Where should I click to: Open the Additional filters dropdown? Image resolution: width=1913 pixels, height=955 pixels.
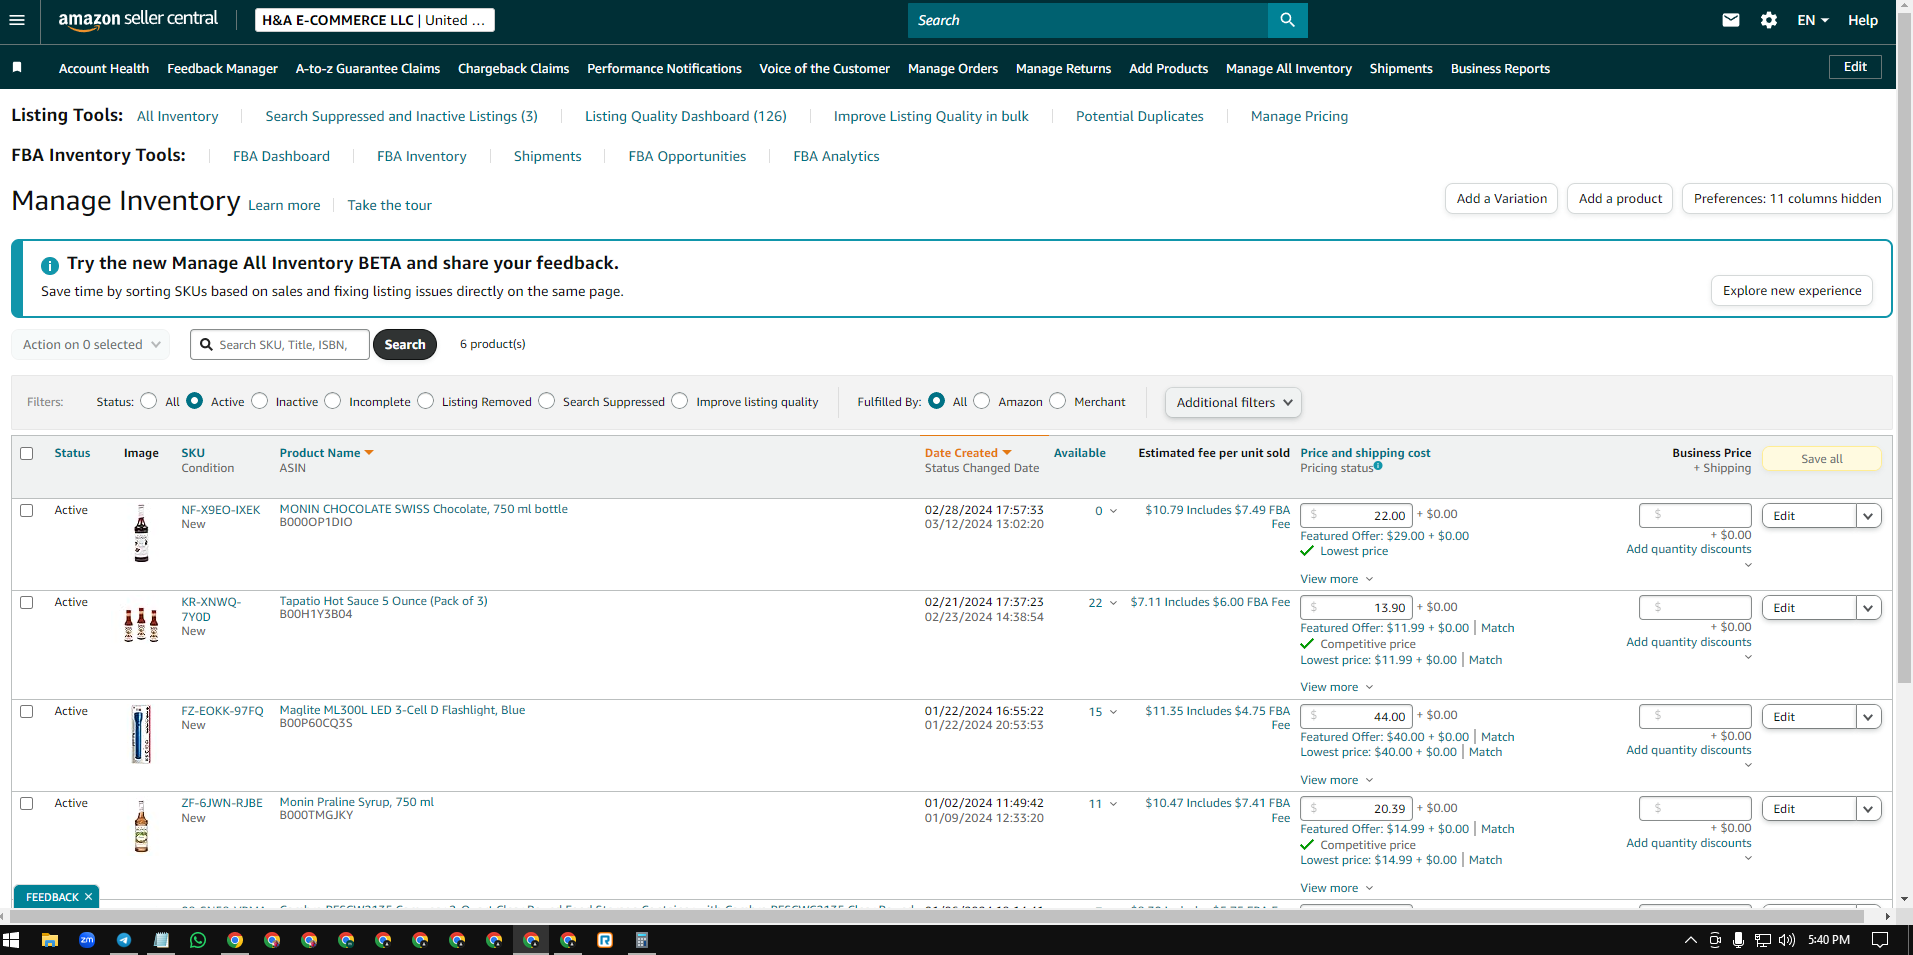pyautogui.click(x=1233, y=402)
